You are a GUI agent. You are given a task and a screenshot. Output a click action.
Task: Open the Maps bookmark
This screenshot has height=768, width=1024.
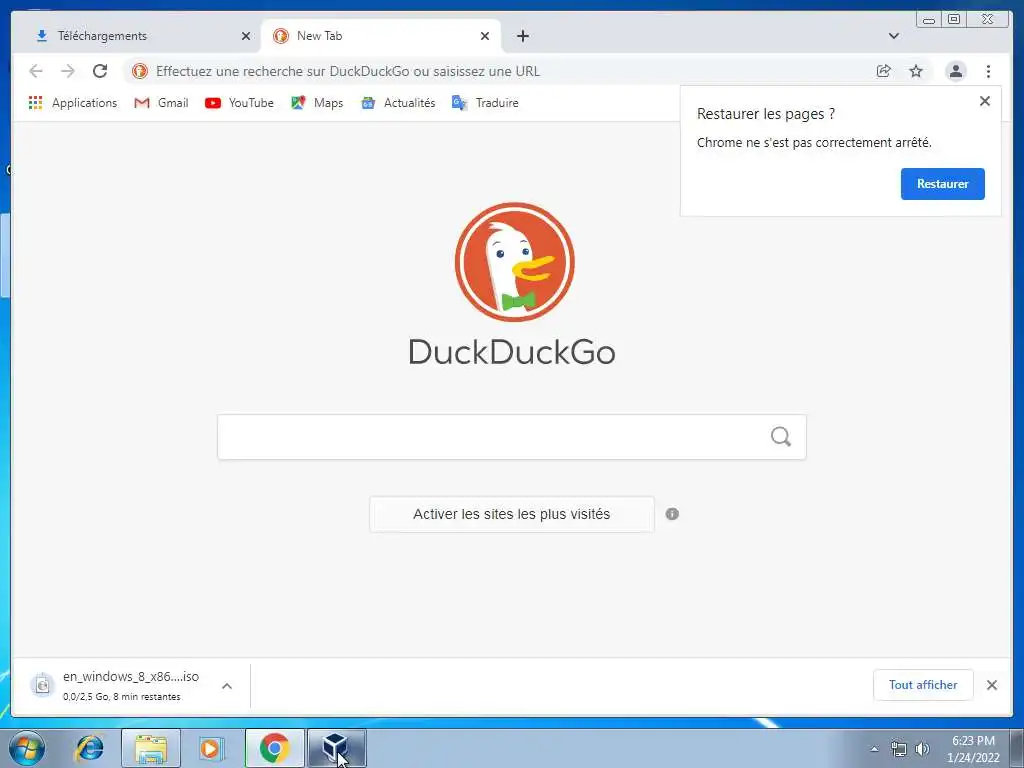pyautogui.click(x=317, y=103)
